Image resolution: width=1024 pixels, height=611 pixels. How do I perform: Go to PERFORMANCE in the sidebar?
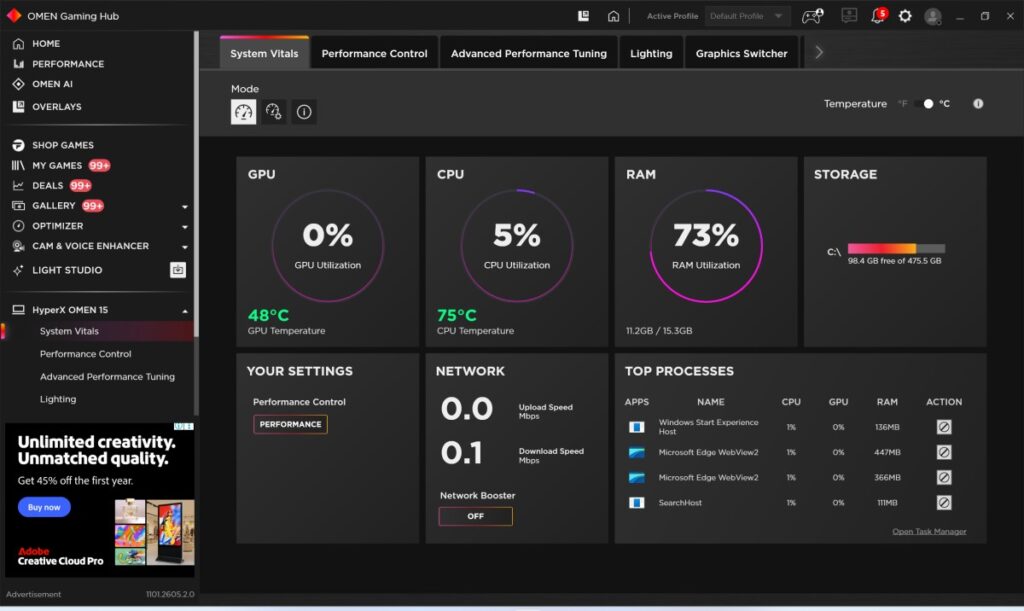point(59,64)
